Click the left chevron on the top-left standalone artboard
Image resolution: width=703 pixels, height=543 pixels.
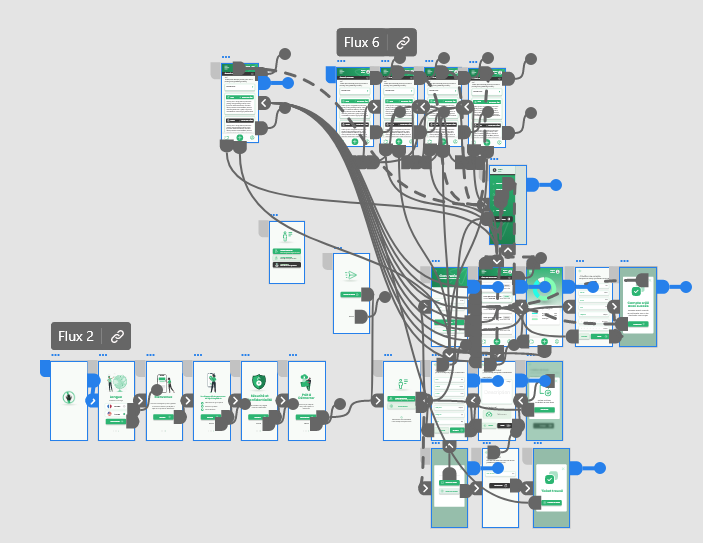click(x=264, y=102)
